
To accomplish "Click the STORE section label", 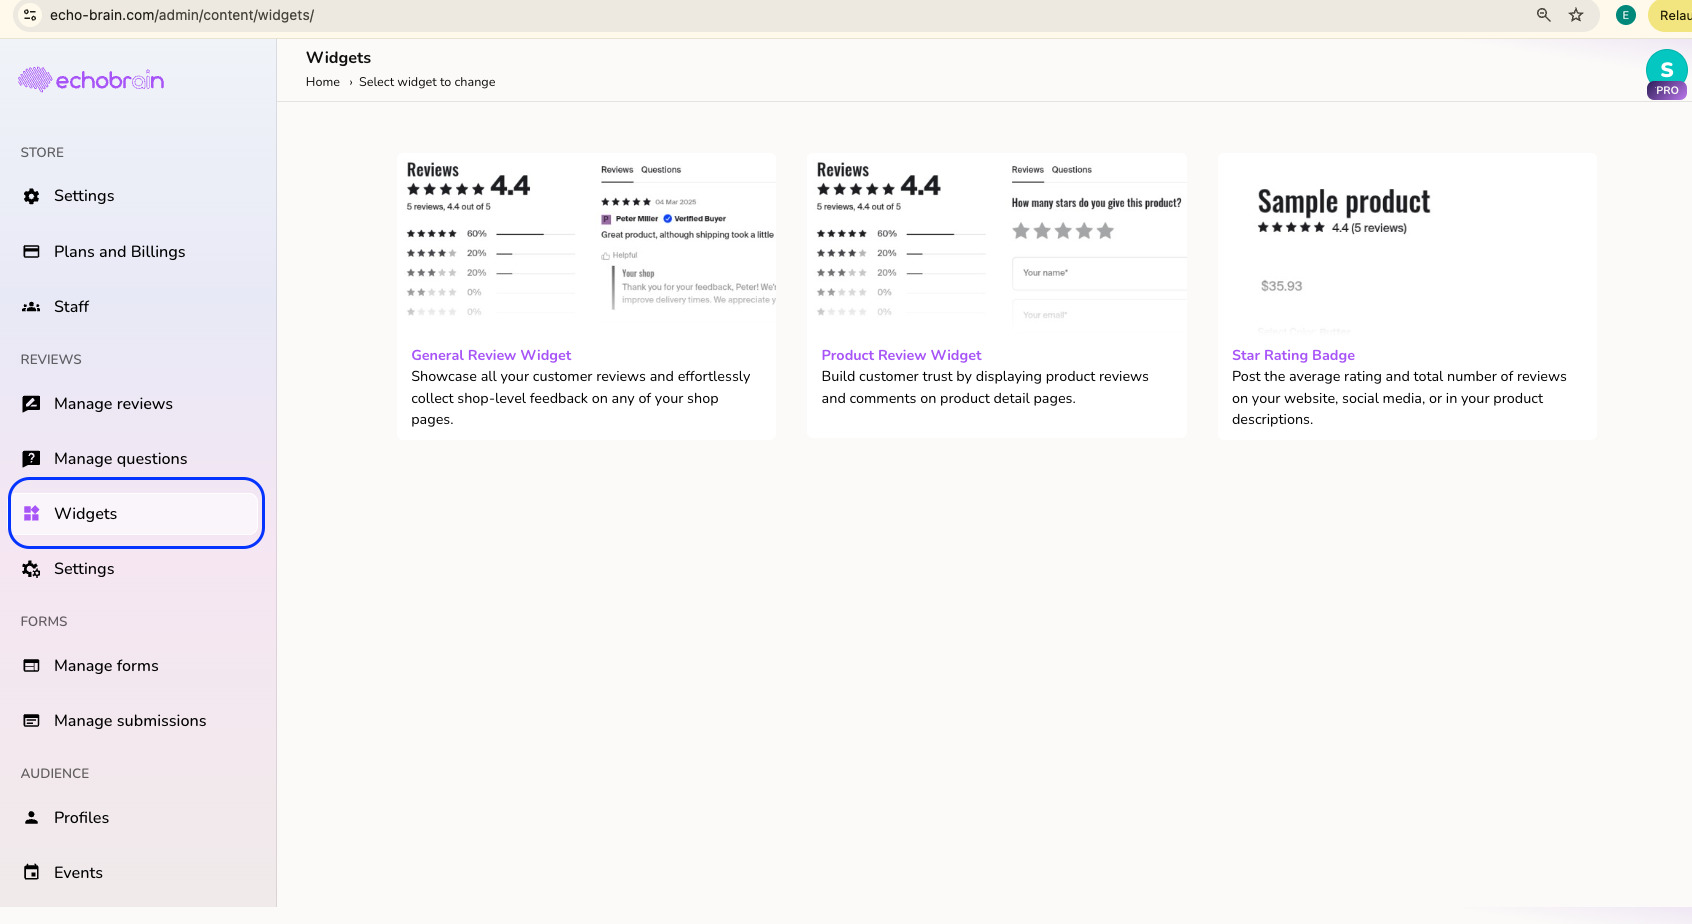I will 42,153.
